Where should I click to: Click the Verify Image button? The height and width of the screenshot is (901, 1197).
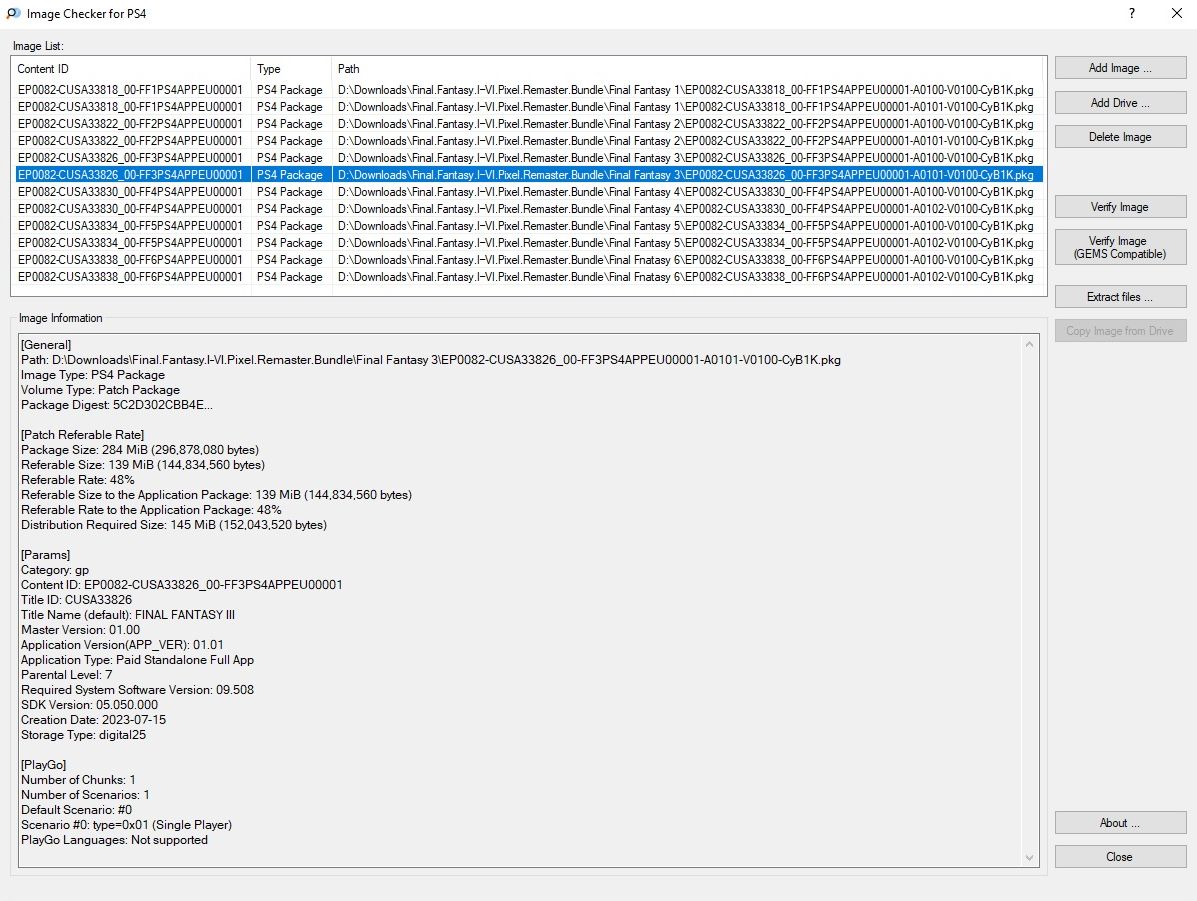[1120, 207]
